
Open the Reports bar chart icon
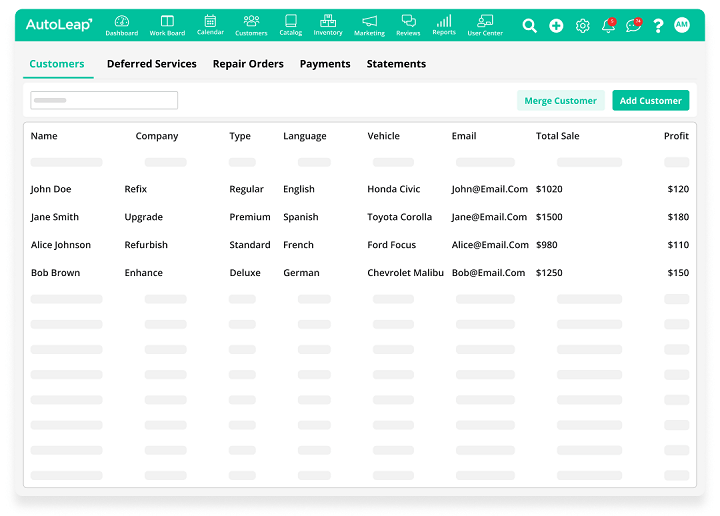(x=444, y=21)
